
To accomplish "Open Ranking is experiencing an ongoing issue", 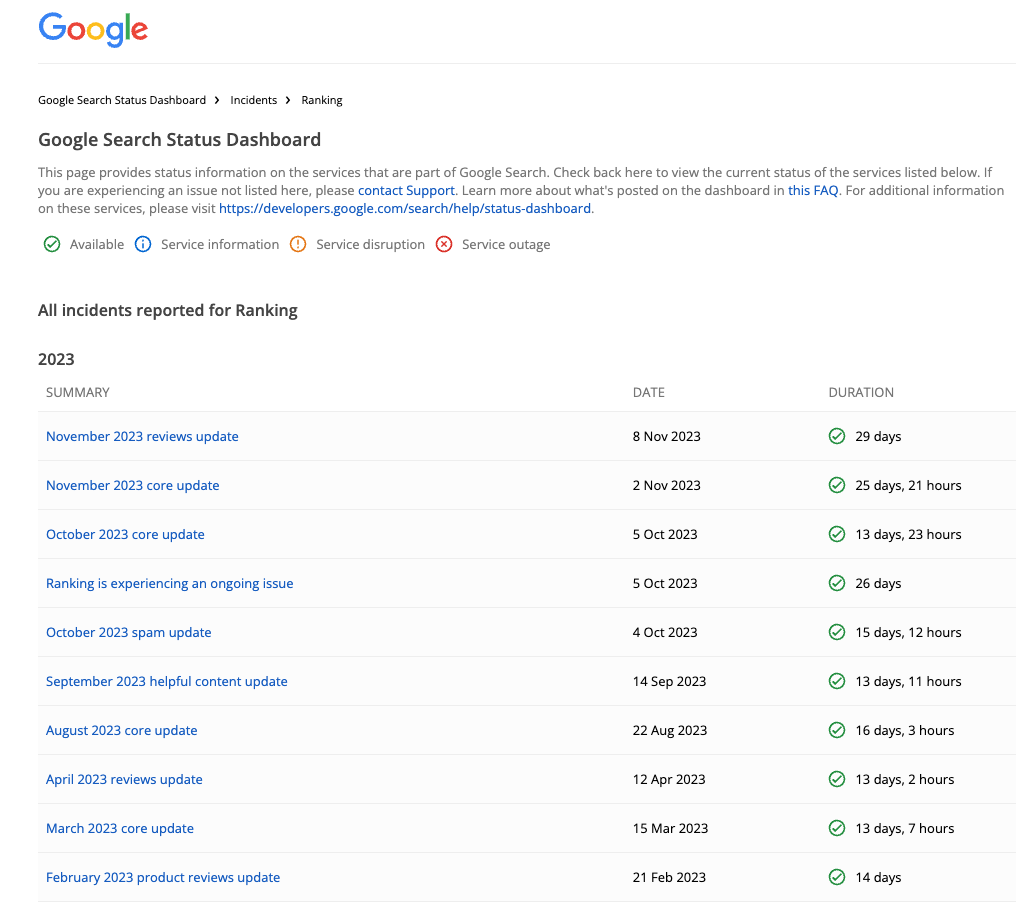I will tap(169, 583).
